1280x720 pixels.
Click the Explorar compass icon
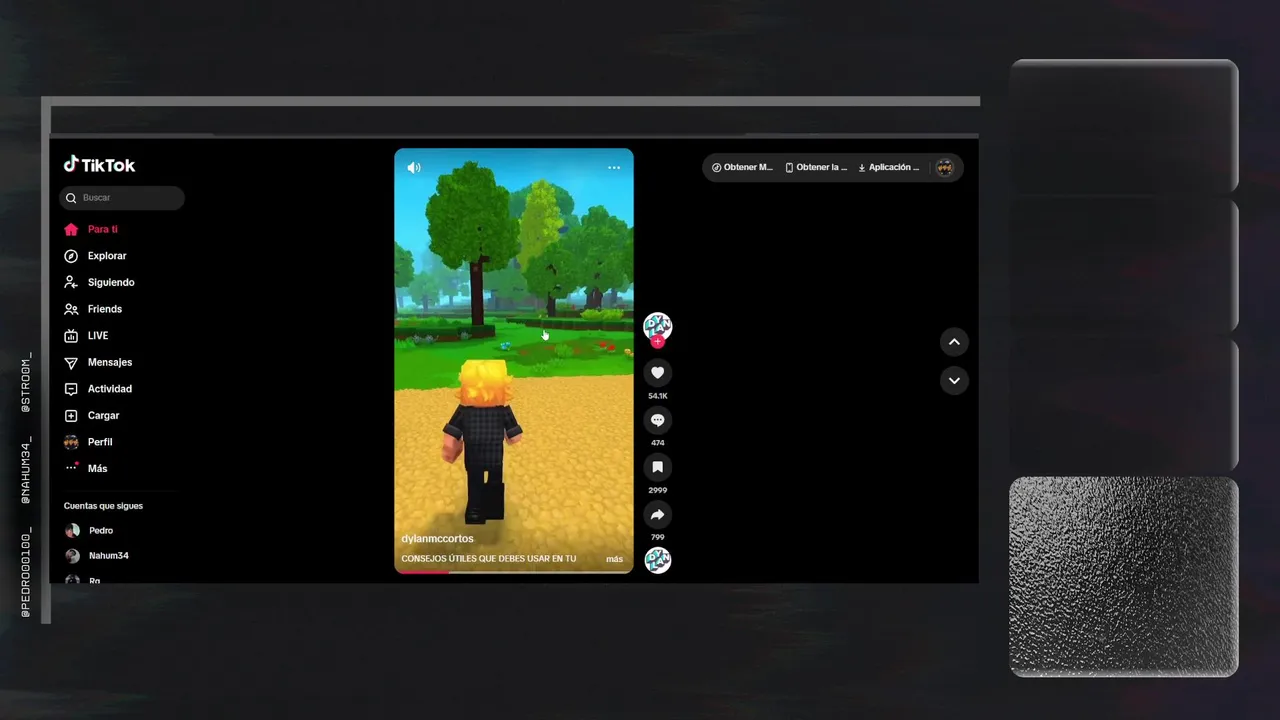coord(71,256)
